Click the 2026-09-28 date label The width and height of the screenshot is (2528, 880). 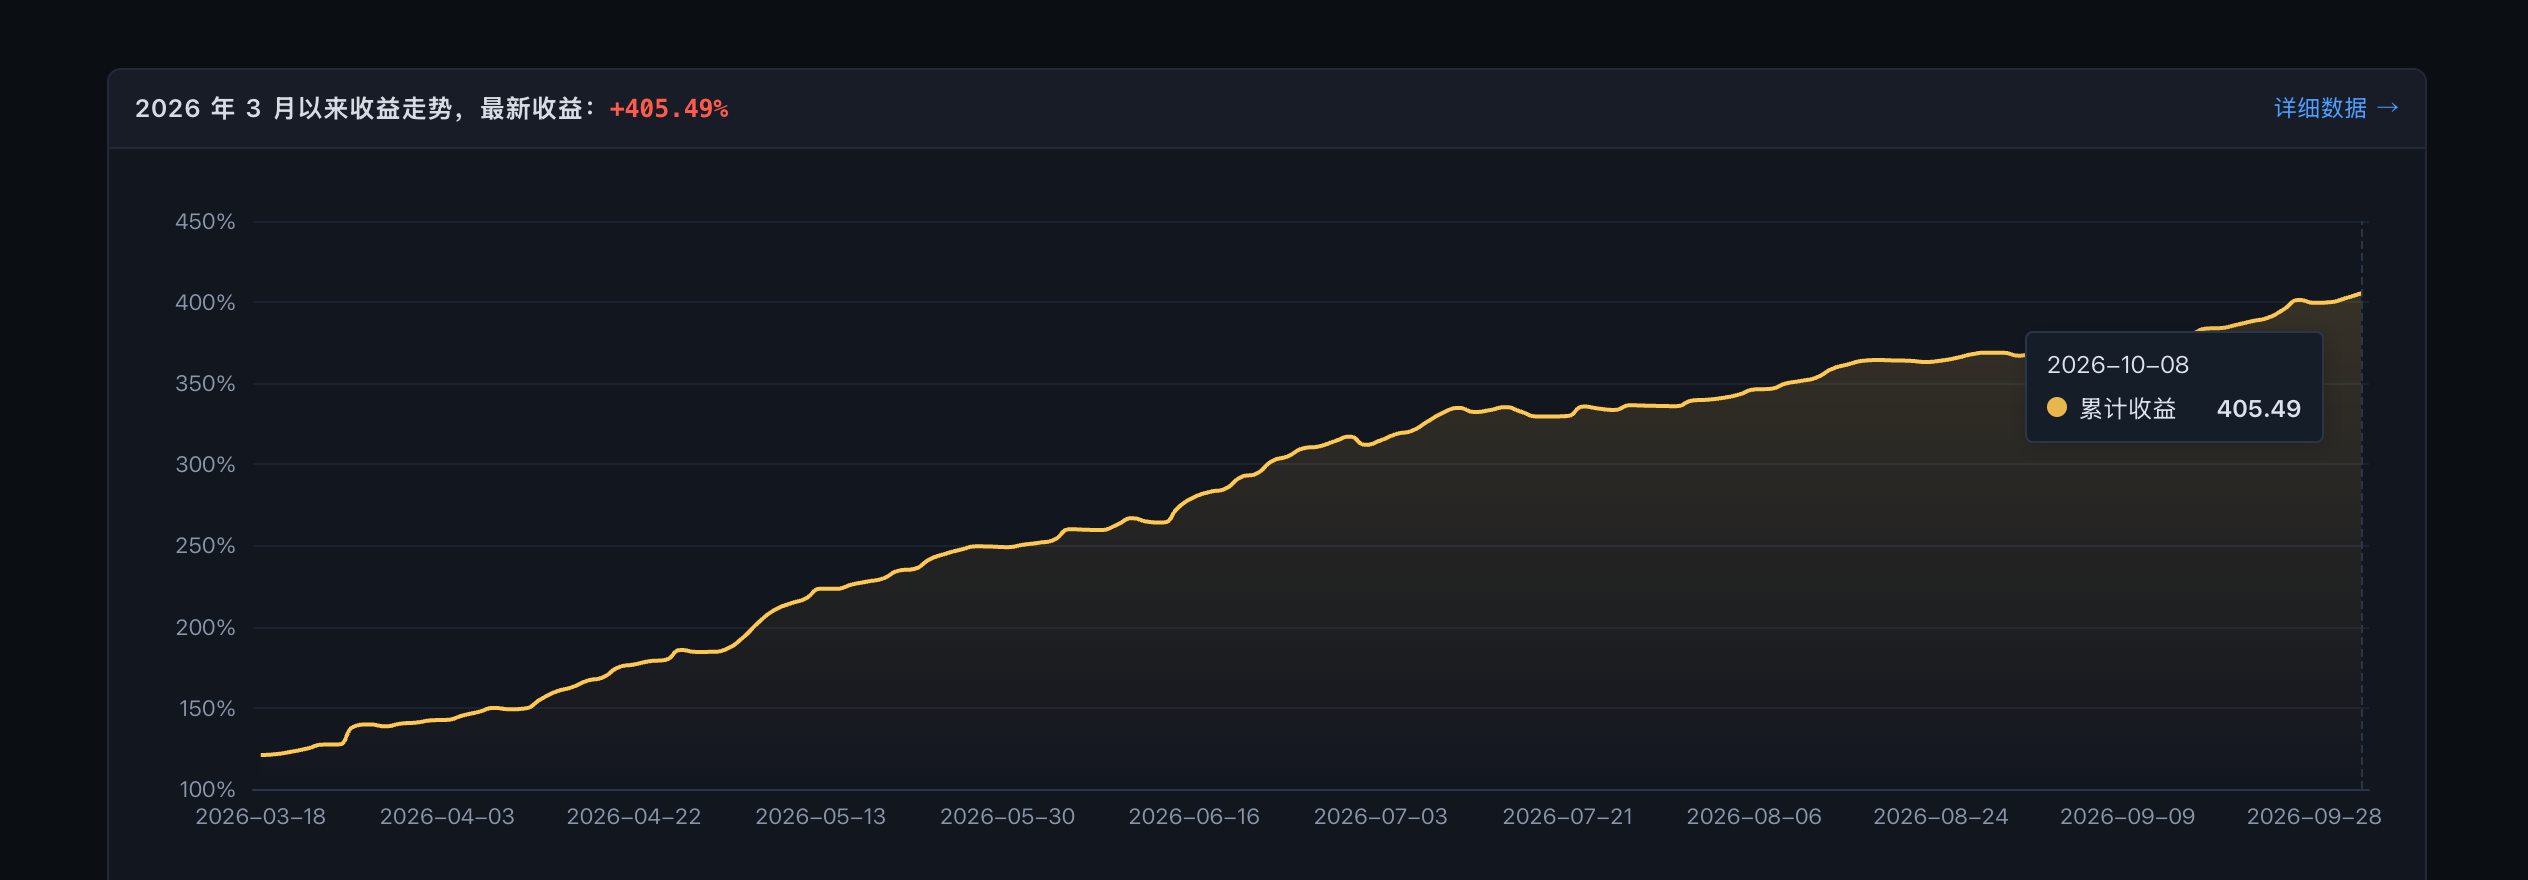[2314, 817]
